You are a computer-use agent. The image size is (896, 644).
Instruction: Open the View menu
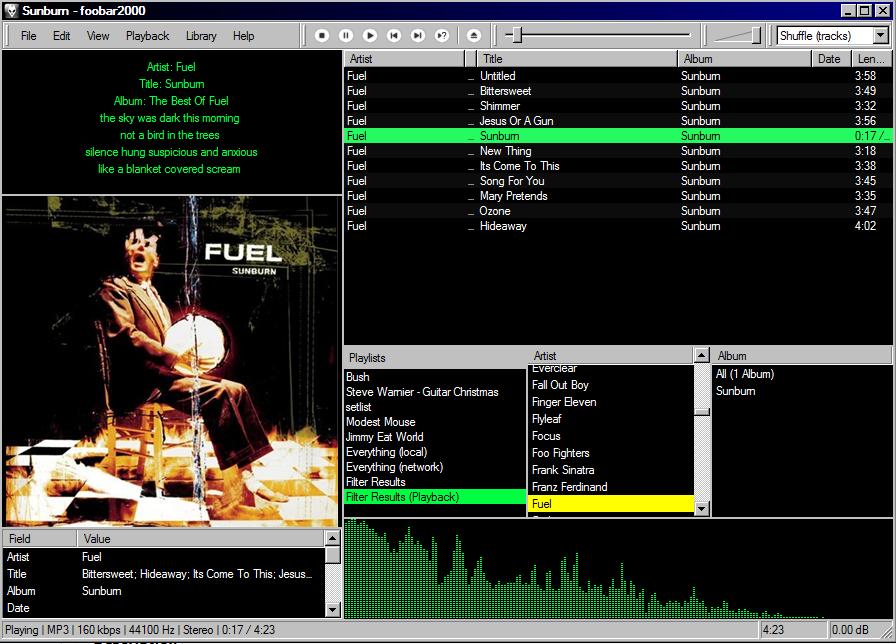[x=98, y=36]
